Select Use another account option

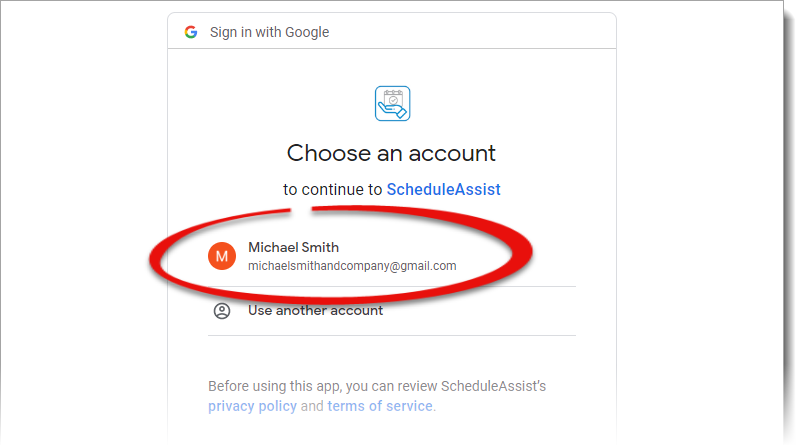(315, 311)
